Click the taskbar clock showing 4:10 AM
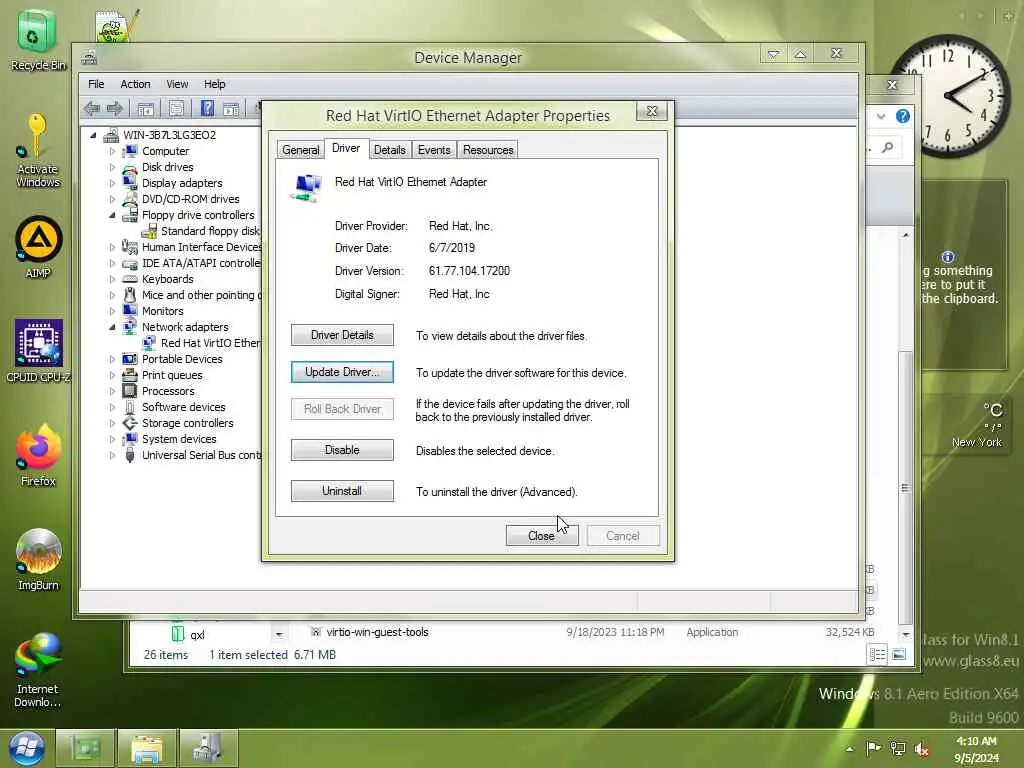 (x=976, y=749)
